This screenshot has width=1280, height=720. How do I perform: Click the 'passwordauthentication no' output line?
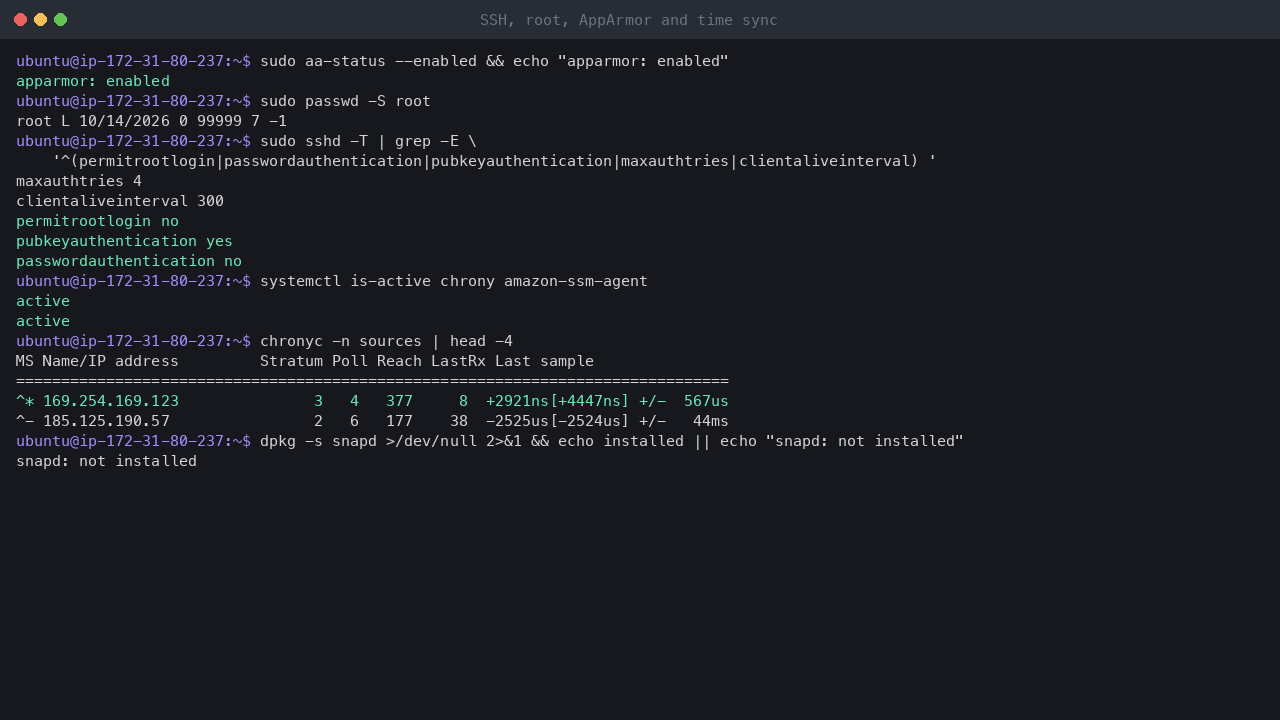129,261
